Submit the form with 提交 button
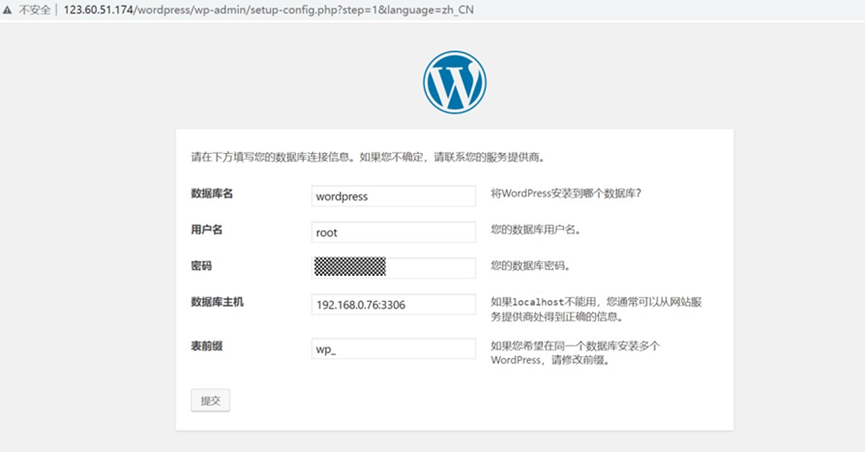 pyautogui.click(x=210, y=401)
